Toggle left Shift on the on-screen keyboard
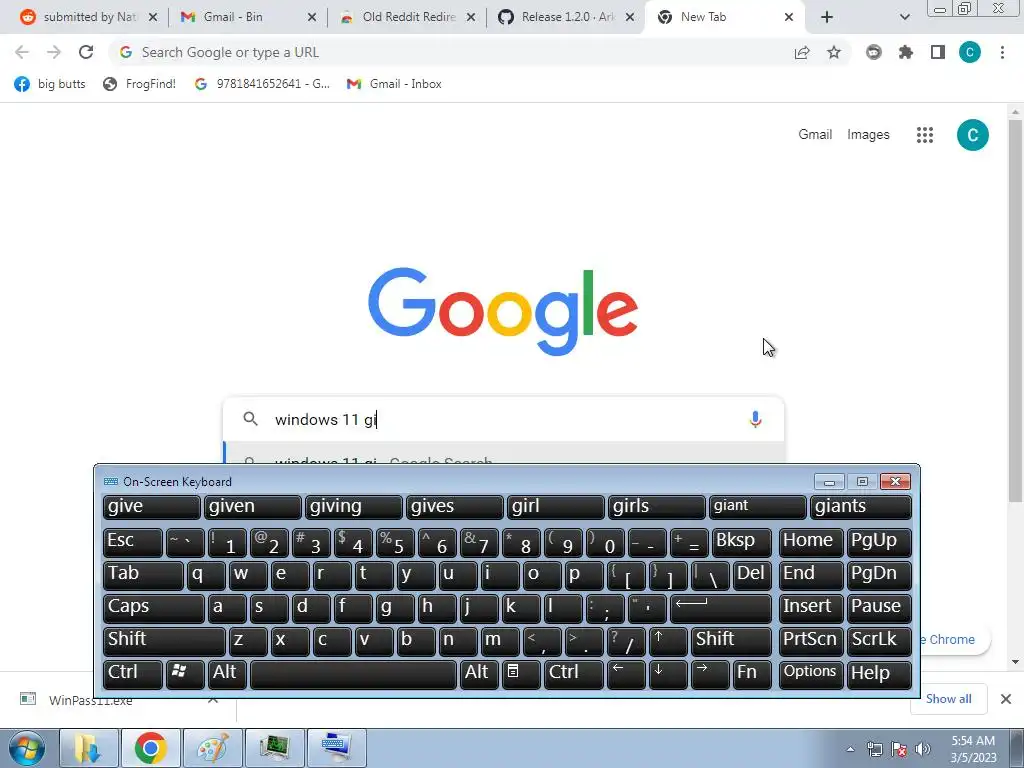Screen dimensions: 1024x768 164,641
